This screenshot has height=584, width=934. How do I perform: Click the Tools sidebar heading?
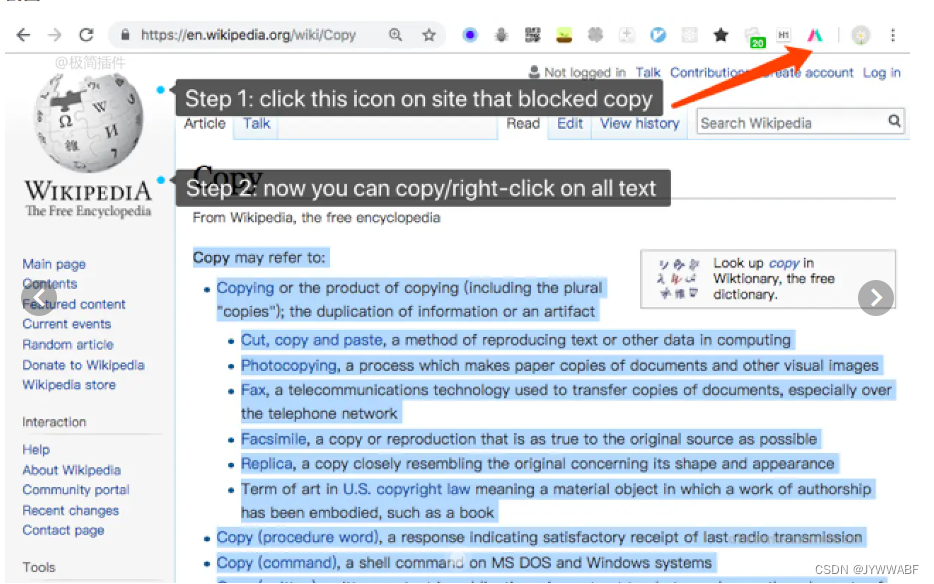39,567
